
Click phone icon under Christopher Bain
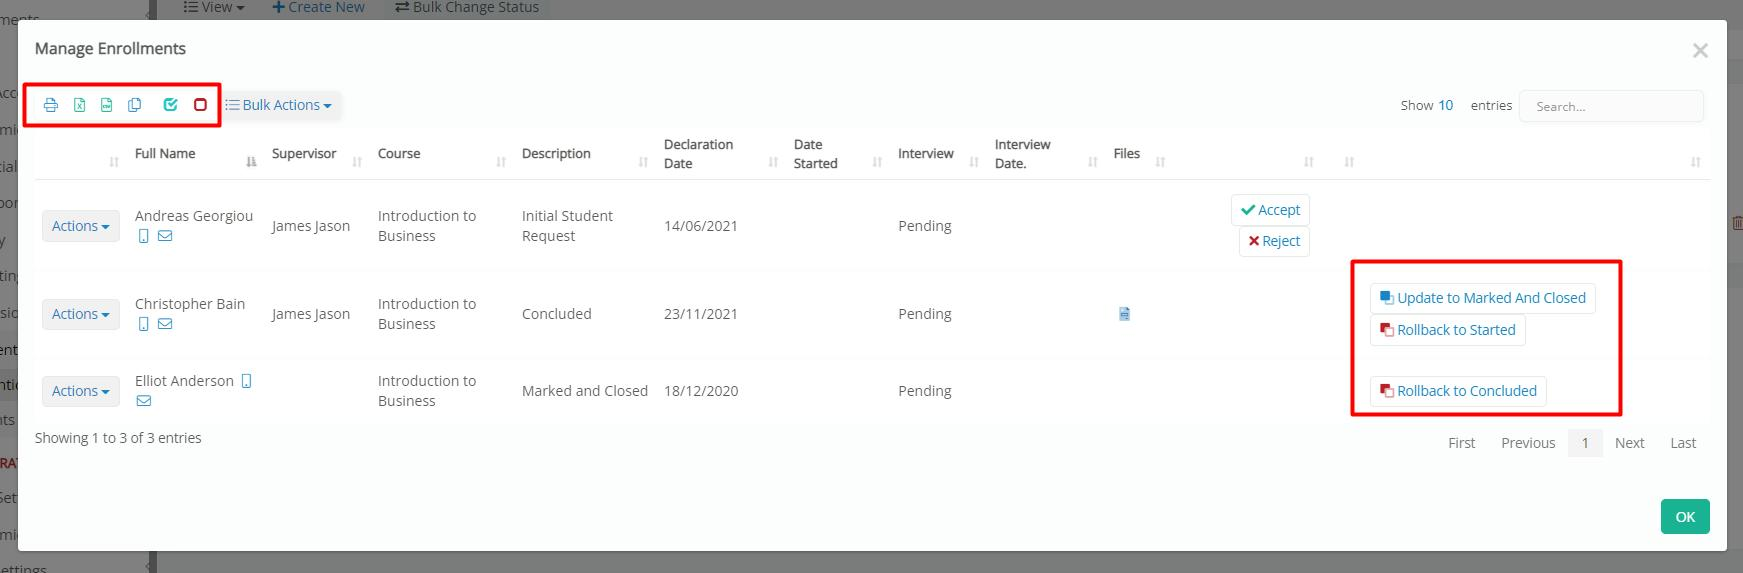pos(144,325)
